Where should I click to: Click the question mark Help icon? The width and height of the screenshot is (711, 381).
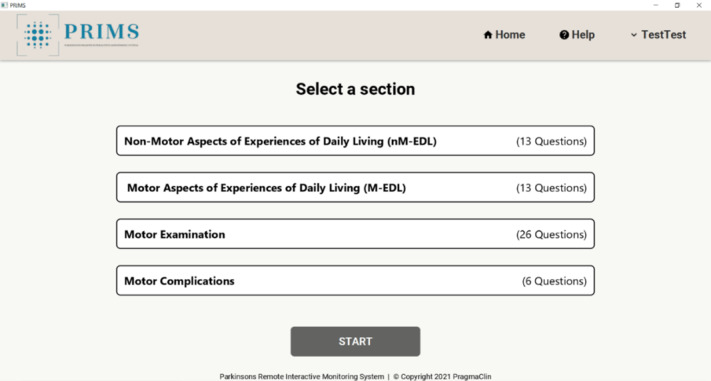coord(564,35)
